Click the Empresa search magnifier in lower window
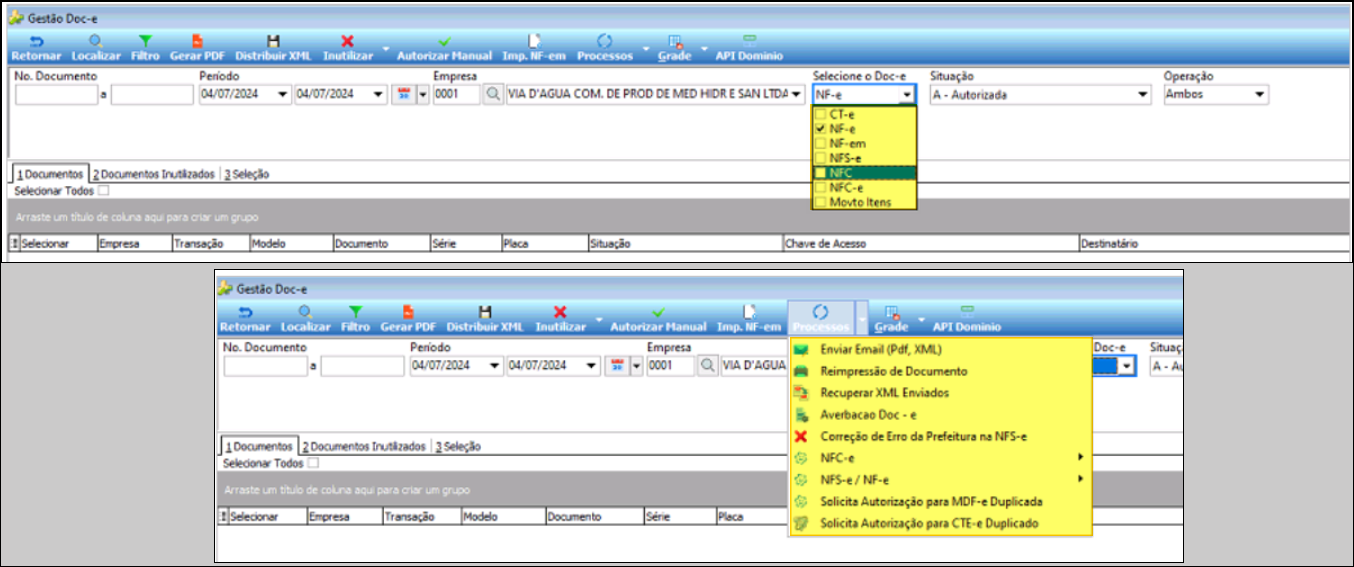Screen dimensions: 1354x567 pos(707,366)
